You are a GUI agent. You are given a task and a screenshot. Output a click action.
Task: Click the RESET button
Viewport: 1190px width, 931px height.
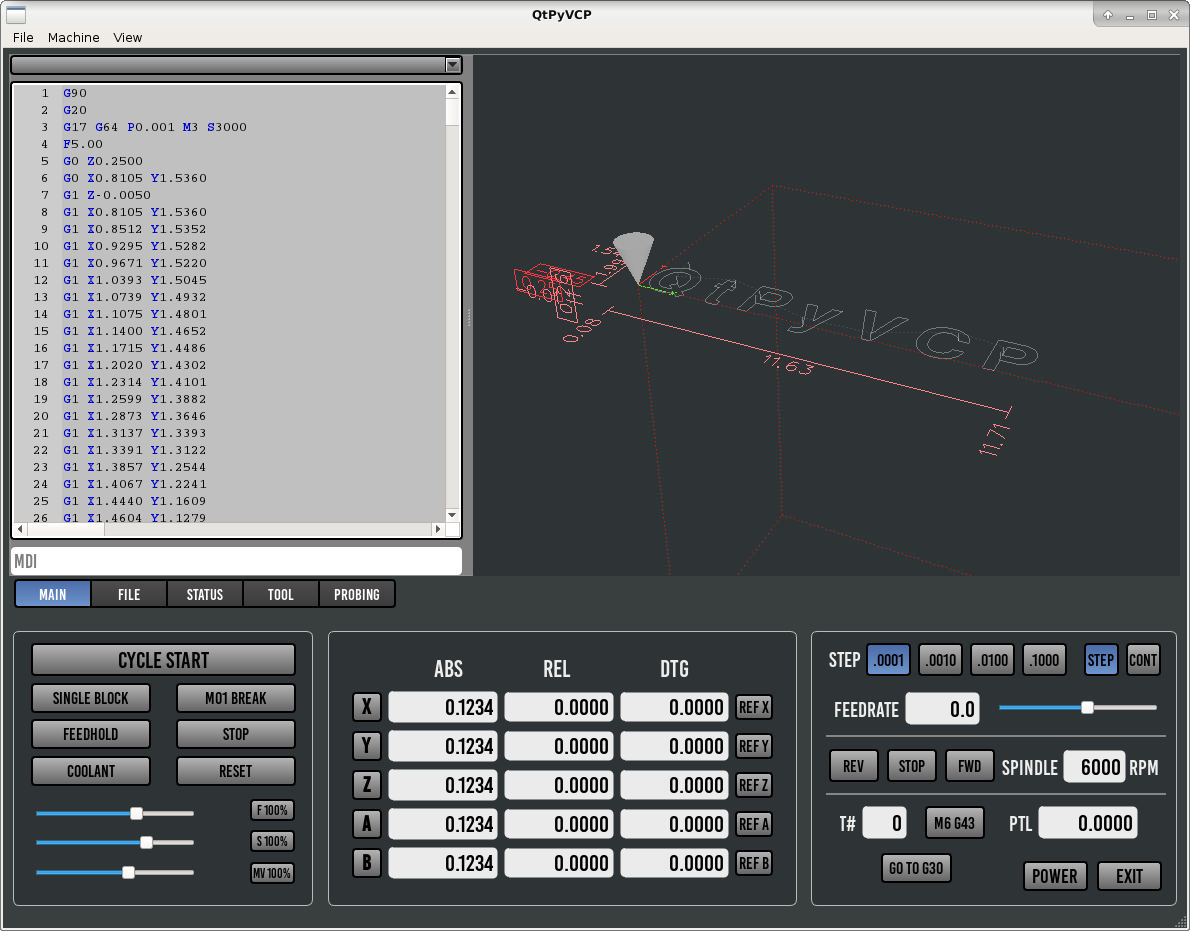point(236,771)
